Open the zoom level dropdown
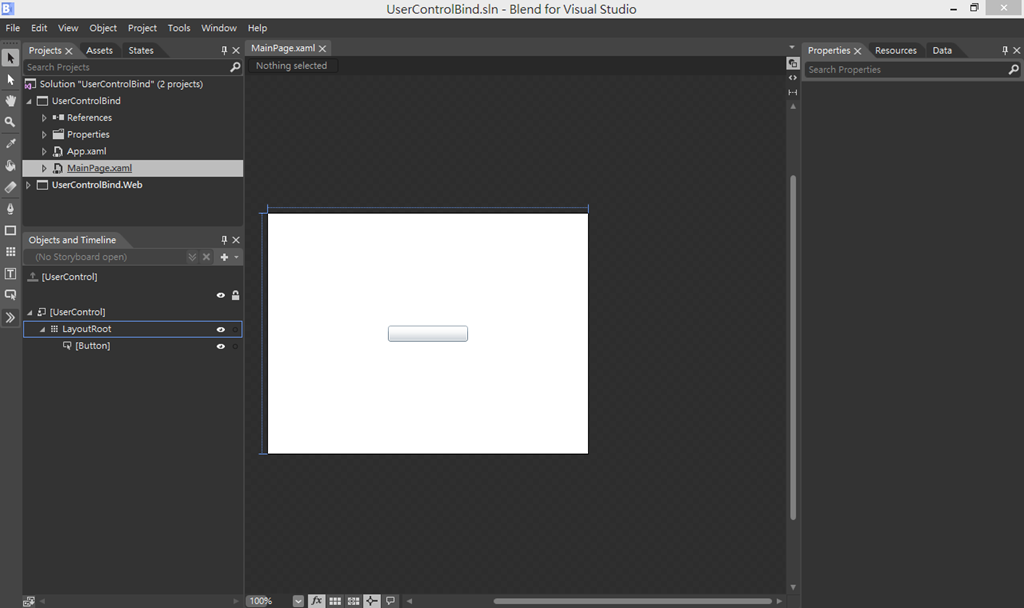Image resolution: width=1024 pixels, height=608 pixels. click(x=298, y=601)
